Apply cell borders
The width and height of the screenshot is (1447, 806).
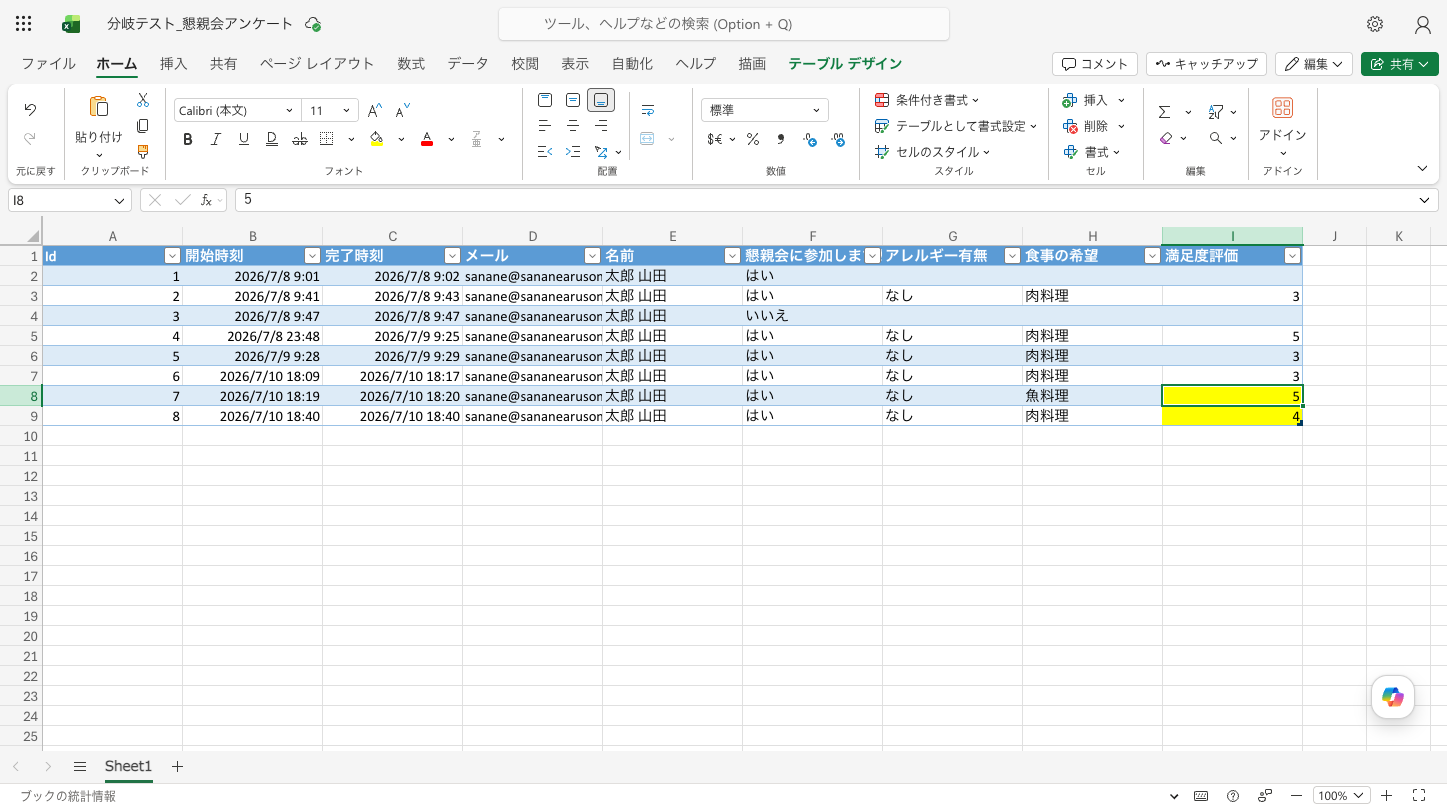(x=327, y=139)
